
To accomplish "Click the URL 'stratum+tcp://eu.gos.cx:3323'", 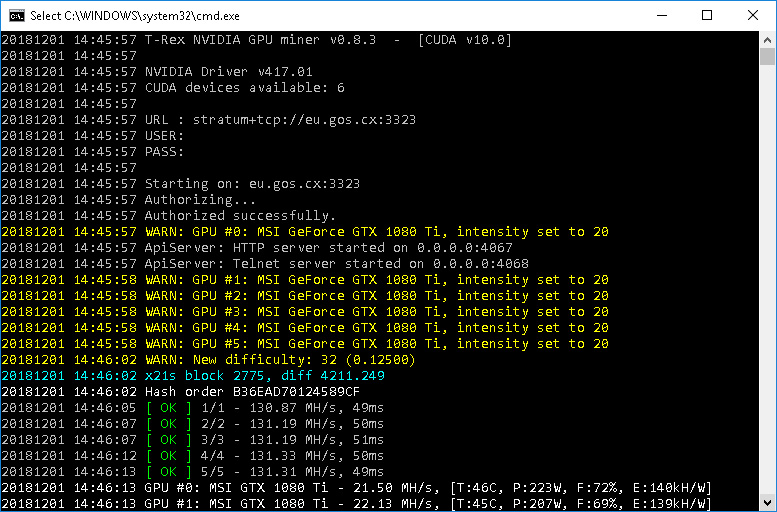I will coord(304,120).
